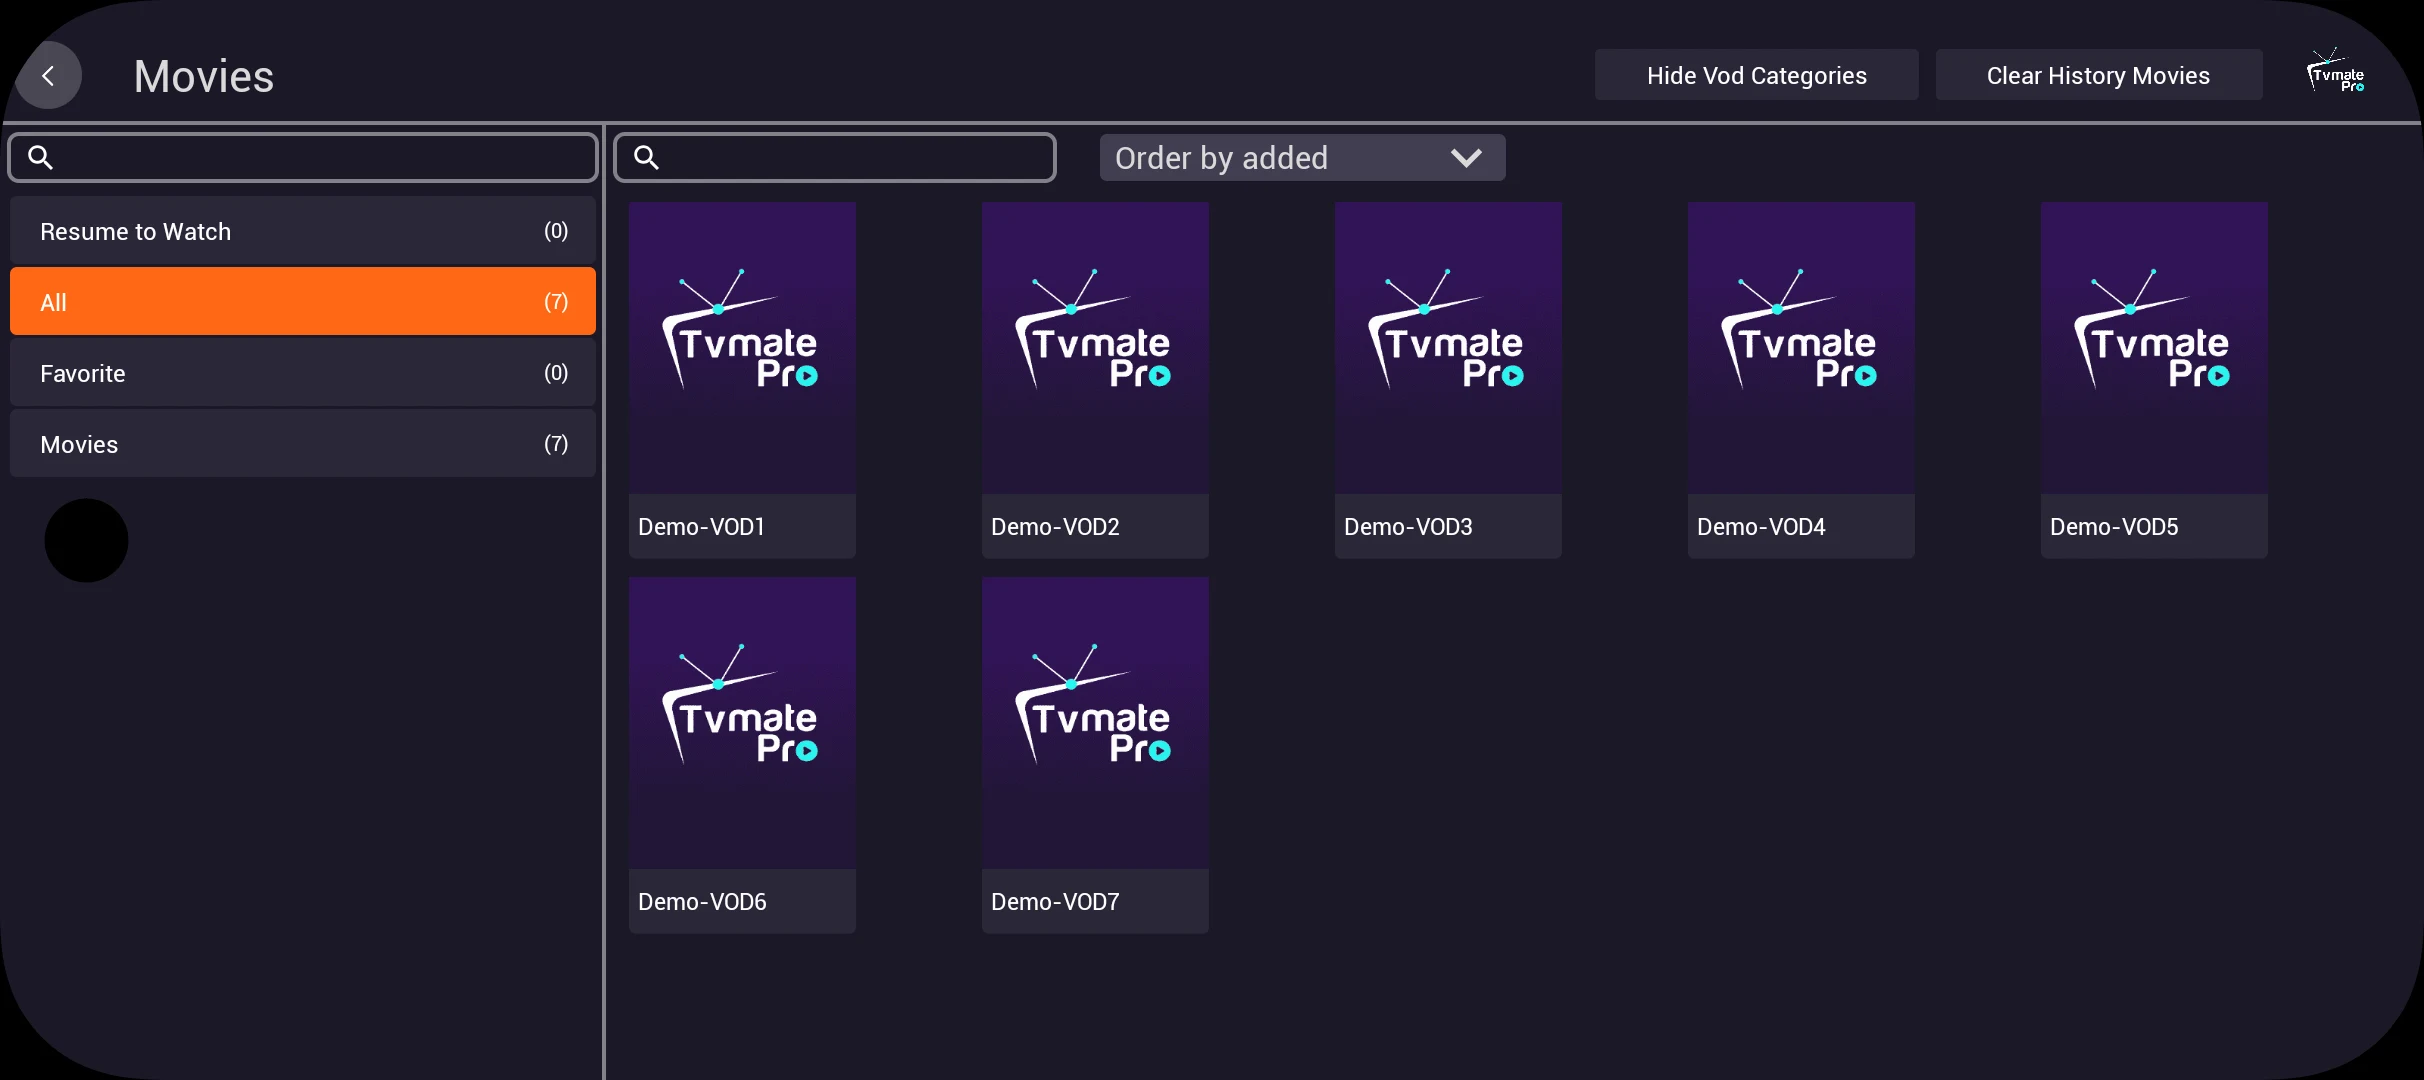Open Demo-VOD1 poster
2424x1080 pixels.
click(742, 348)
